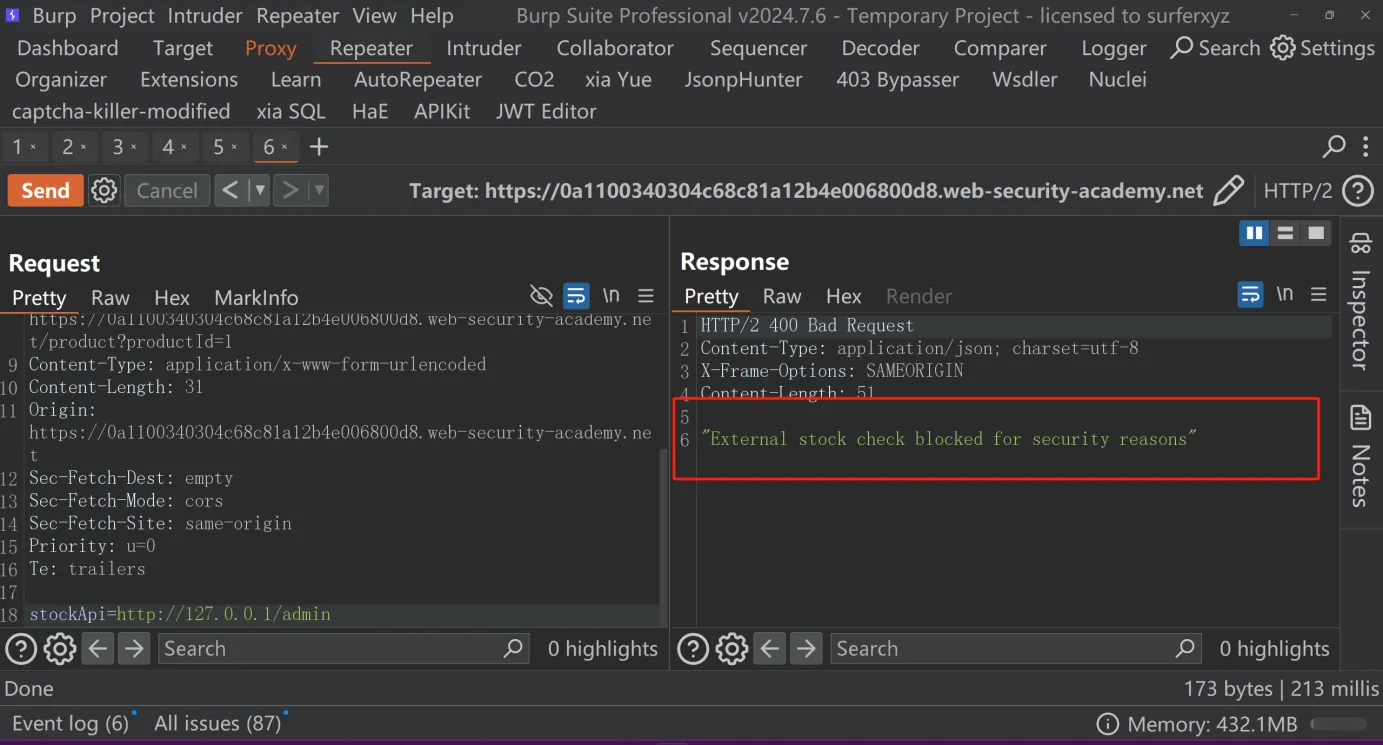Open Request panel hamburger menu
The height and width of the screenshot is (745, 1383).
tap(646, 296)
